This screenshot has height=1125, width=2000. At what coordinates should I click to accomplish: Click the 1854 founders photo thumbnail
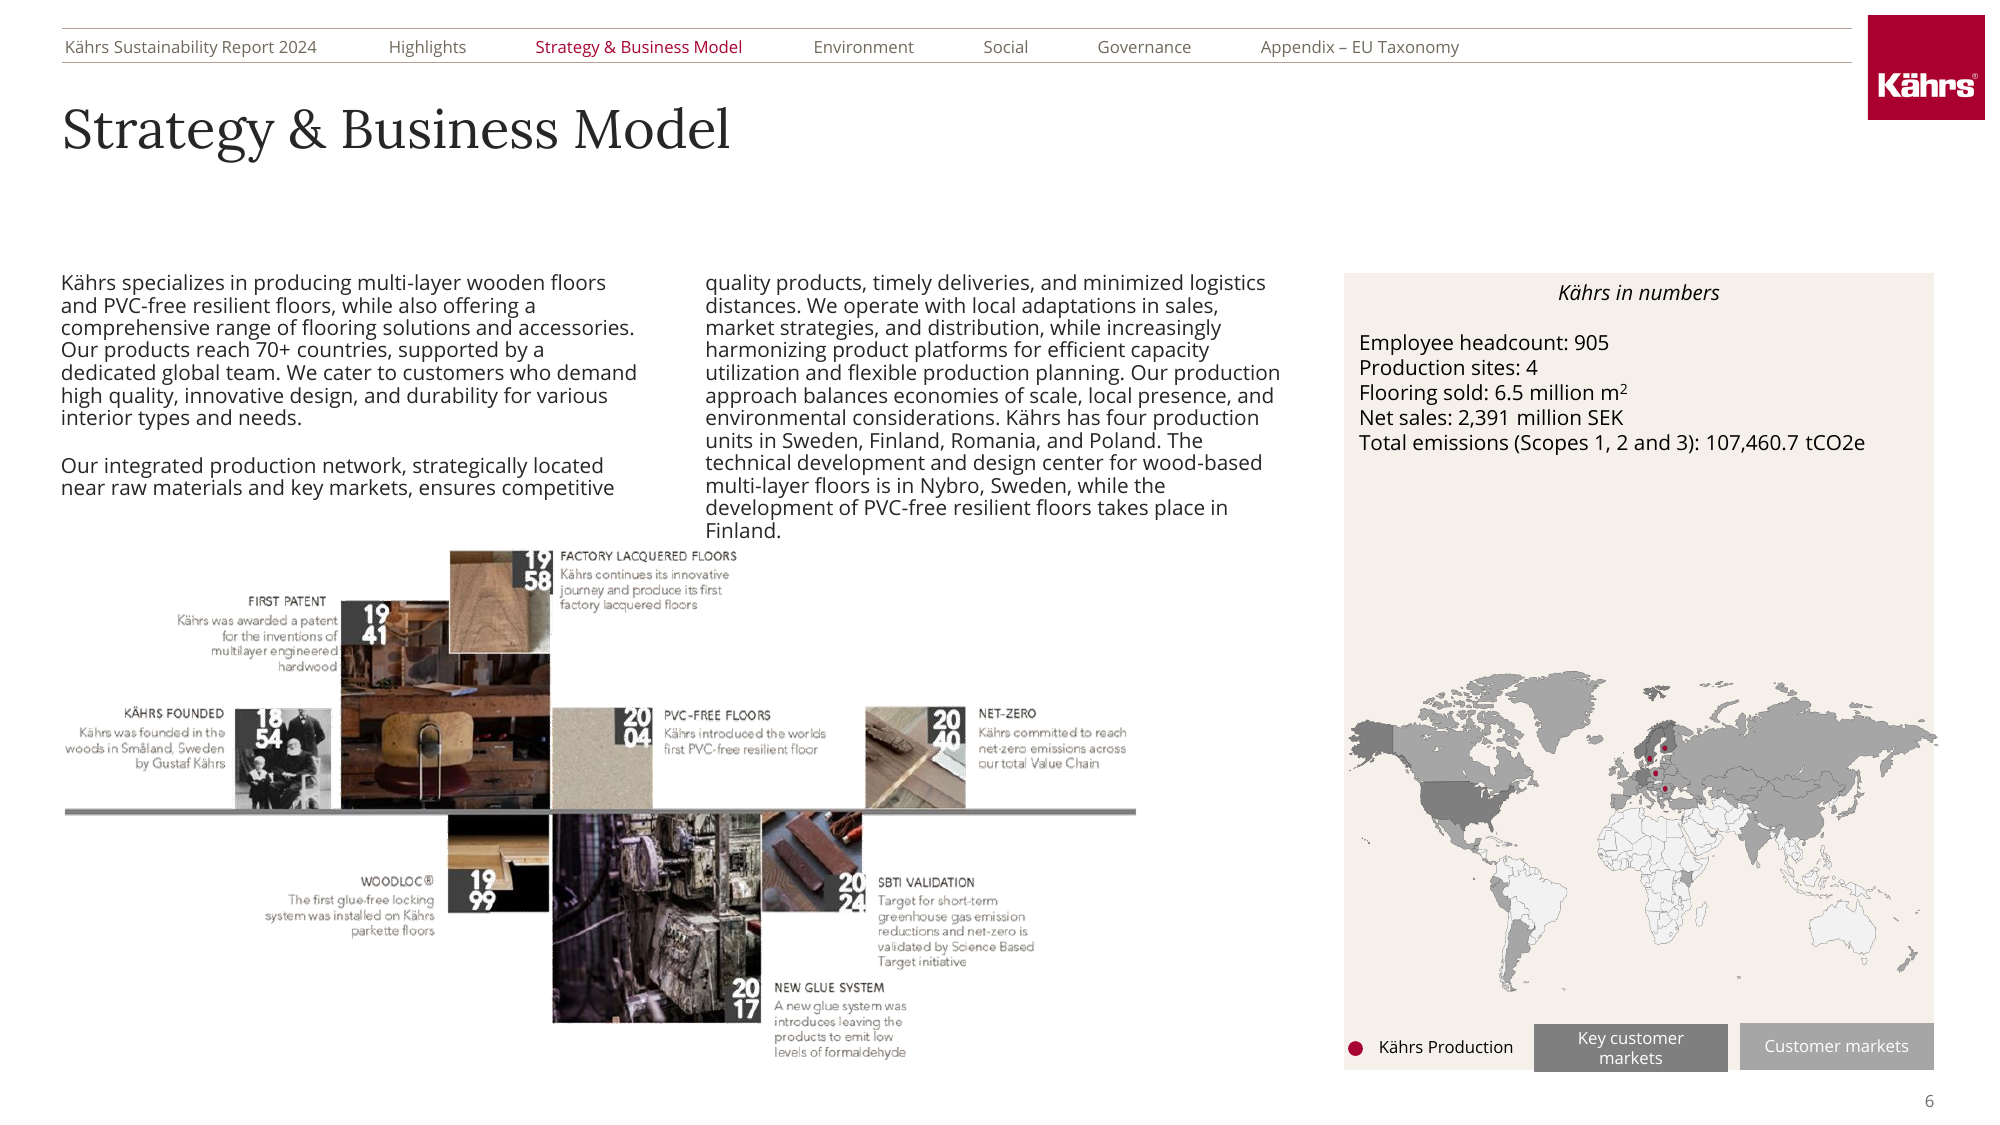pos(283,758)
